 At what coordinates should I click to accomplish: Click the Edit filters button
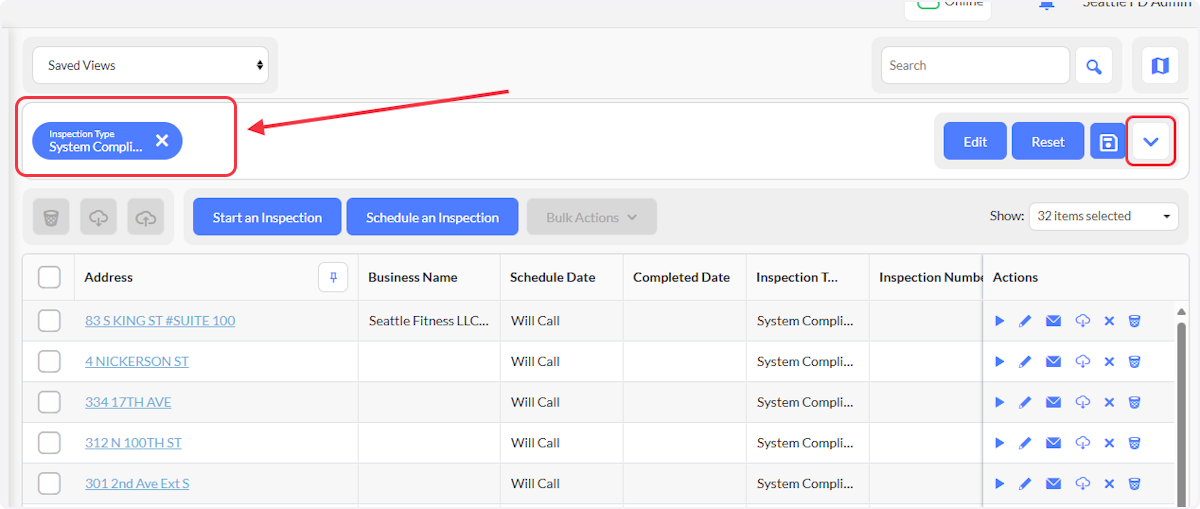pyautogui.click(x=975, y=142)
